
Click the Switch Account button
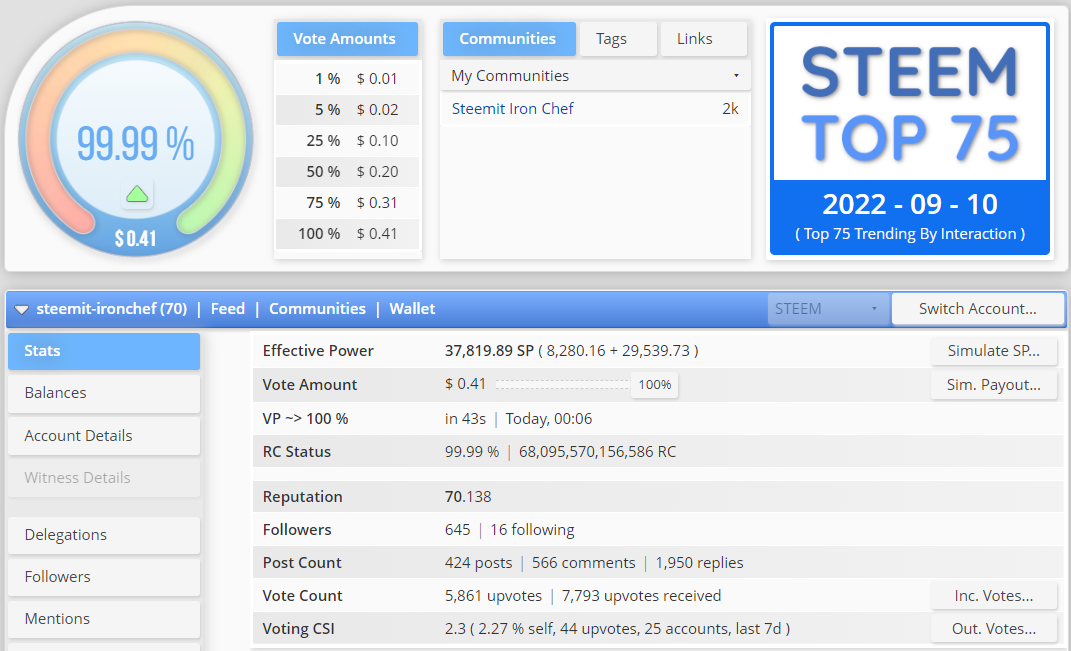(977, 309)
